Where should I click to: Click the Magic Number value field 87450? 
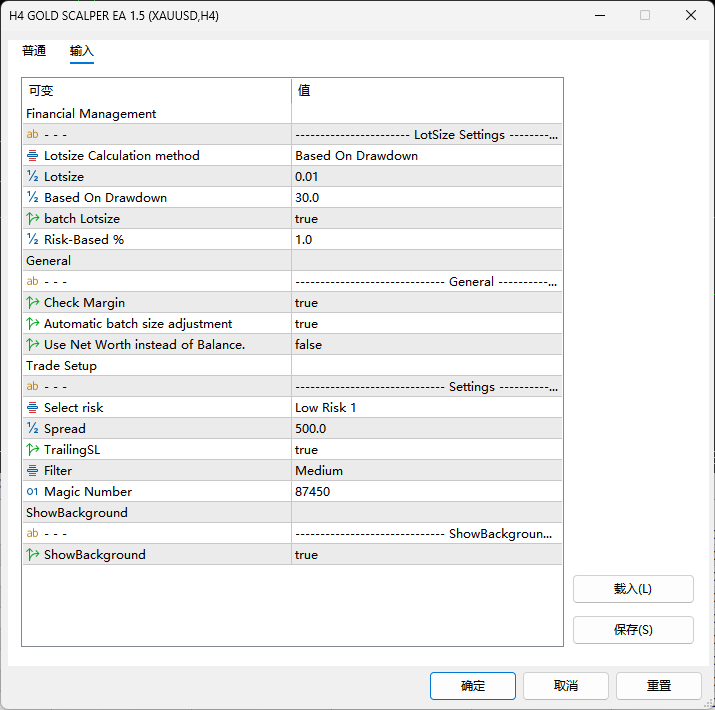tap(426, 492)
